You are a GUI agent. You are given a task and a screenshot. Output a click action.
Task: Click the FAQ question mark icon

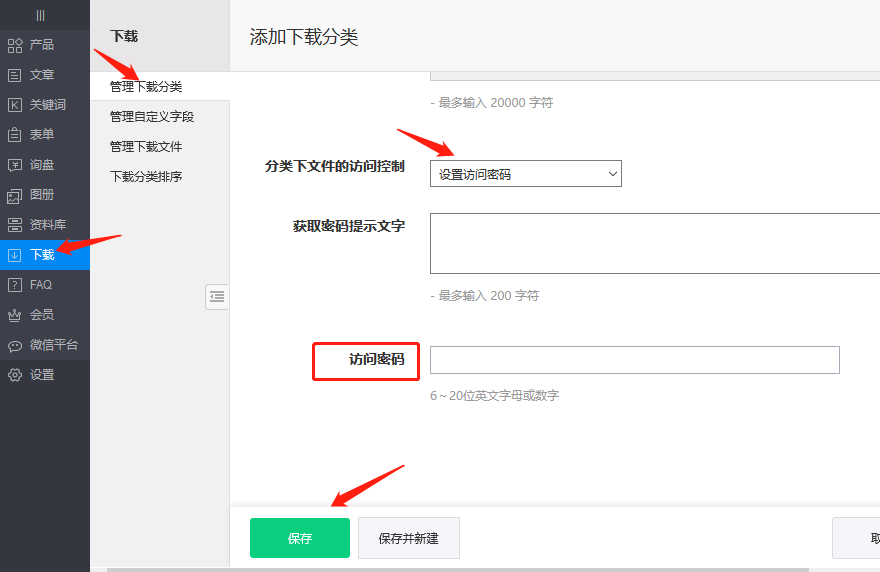pyautogui.click(x=15, y=285)
